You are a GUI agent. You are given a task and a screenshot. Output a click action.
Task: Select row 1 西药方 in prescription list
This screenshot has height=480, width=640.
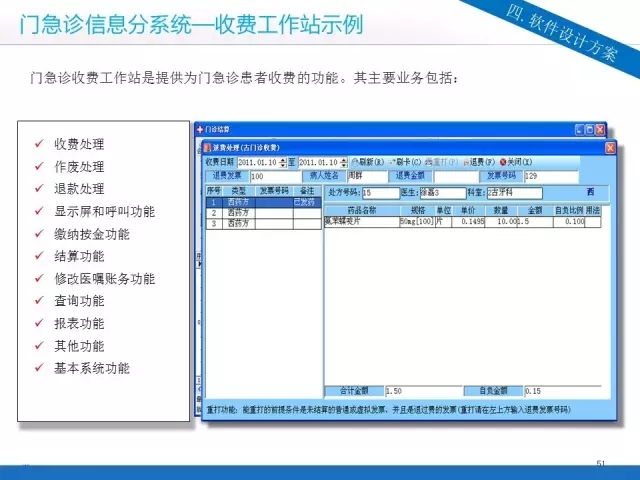click(x=238, y=201)
